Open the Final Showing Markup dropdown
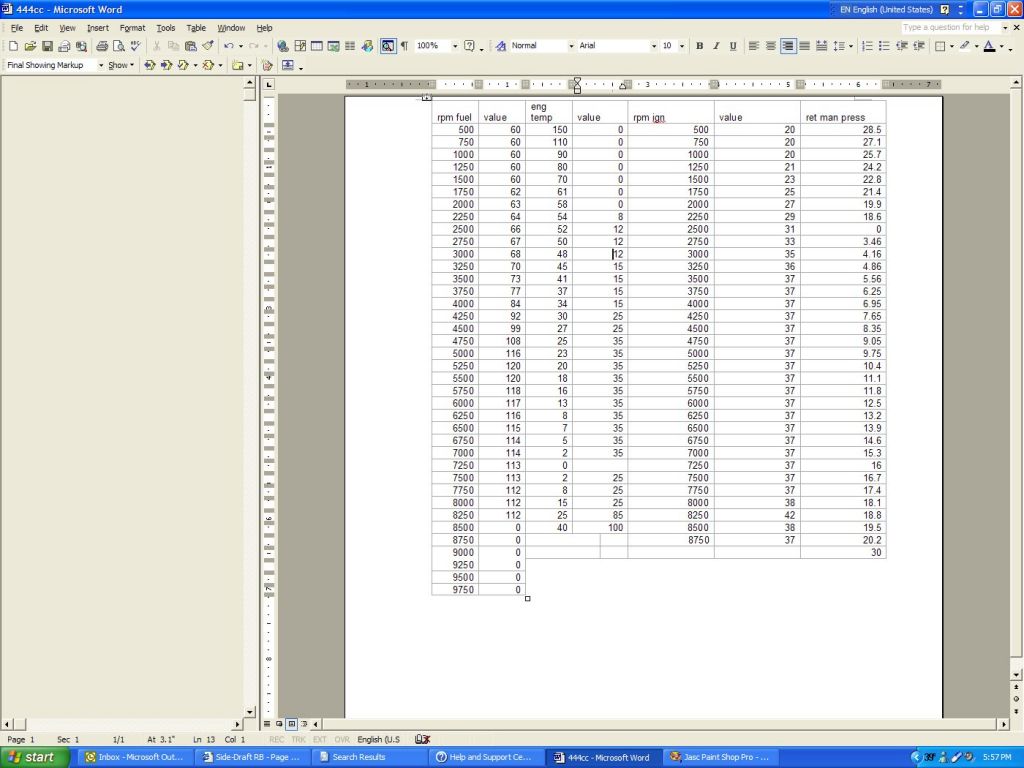Screen dimensions: 1024x768 (x=100, y=65)
